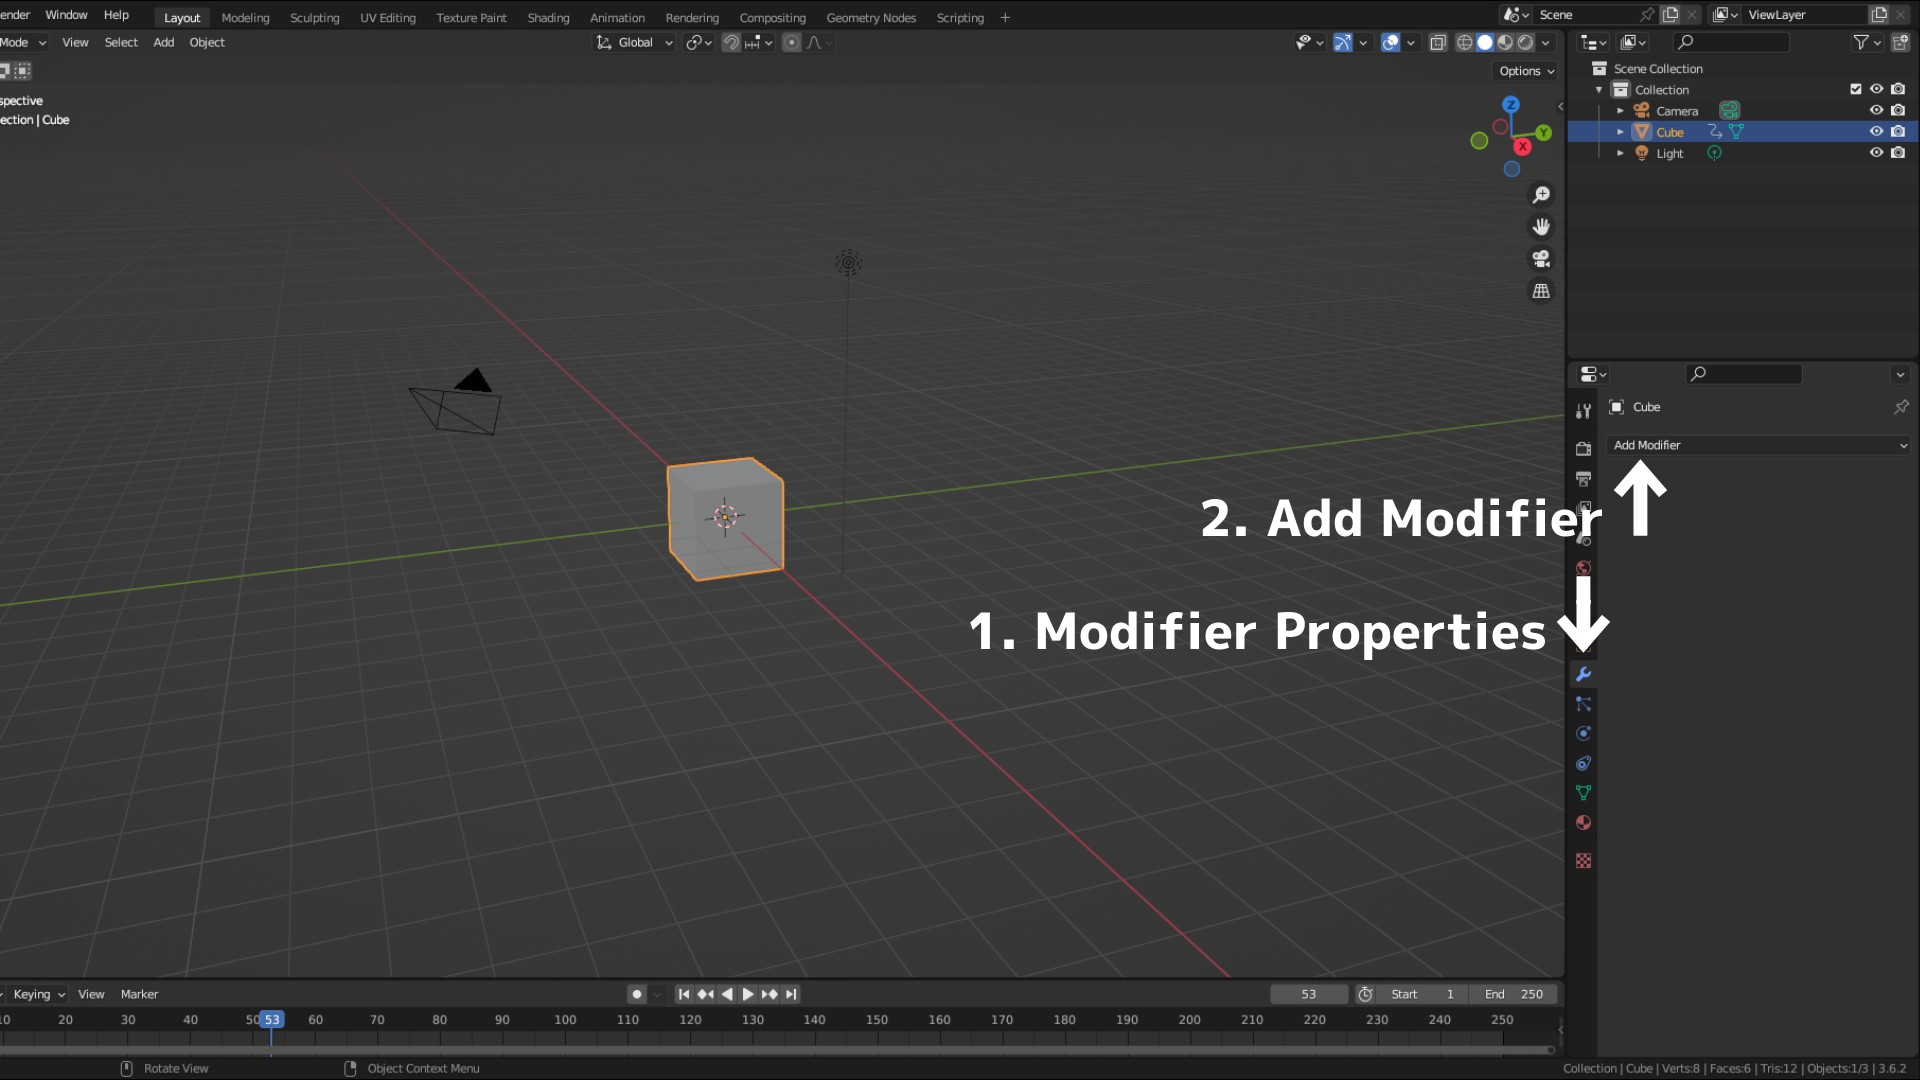Open the Tool Properties tab
The image size is (1920, 1080).
pyautogui.click(x=1583, y=411)
